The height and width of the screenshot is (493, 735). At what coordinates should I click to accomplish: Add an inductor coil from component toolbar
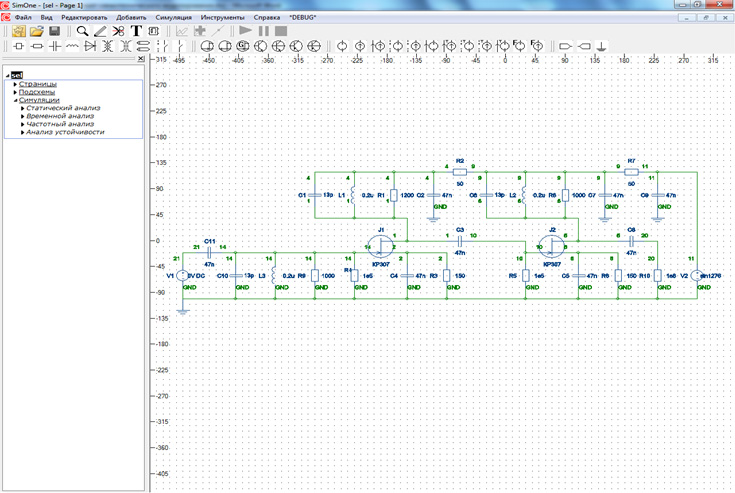72,46
